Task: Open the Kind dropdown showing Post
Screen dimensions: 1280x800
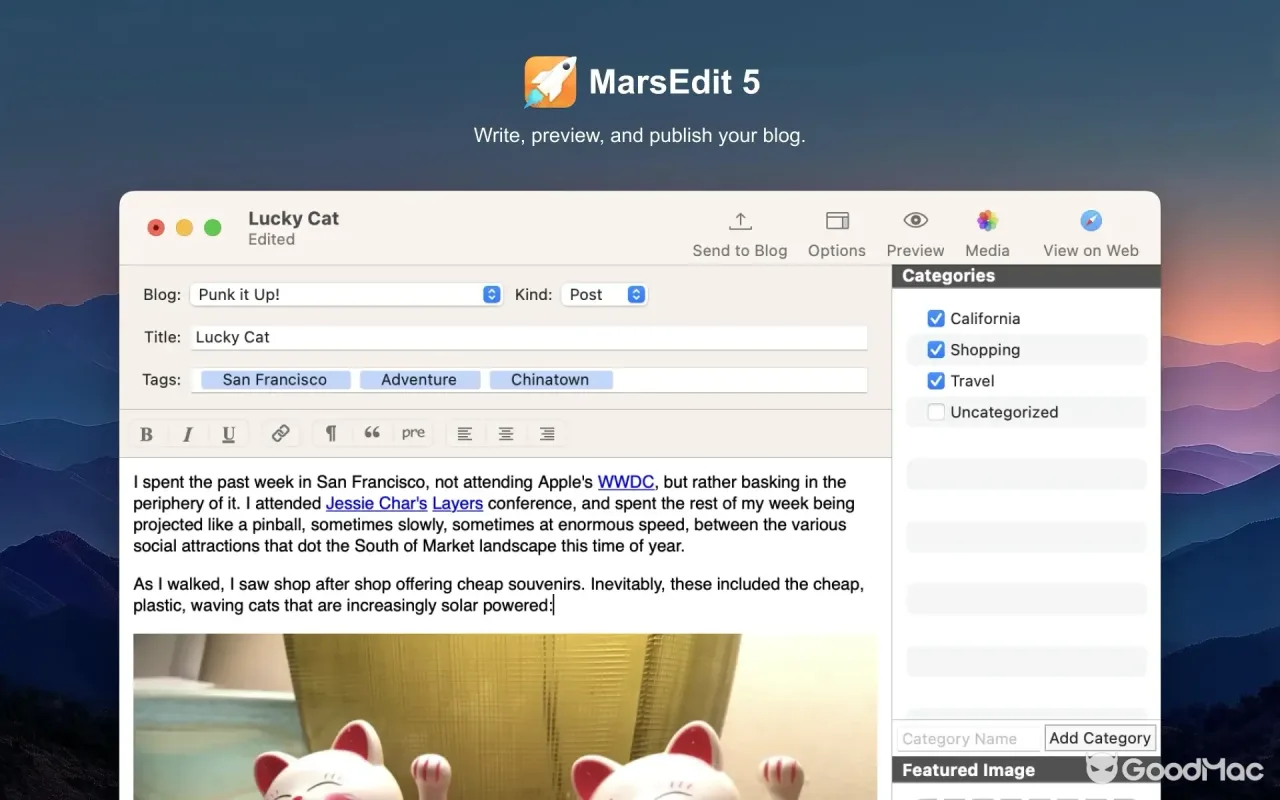Action: (604, 294)
